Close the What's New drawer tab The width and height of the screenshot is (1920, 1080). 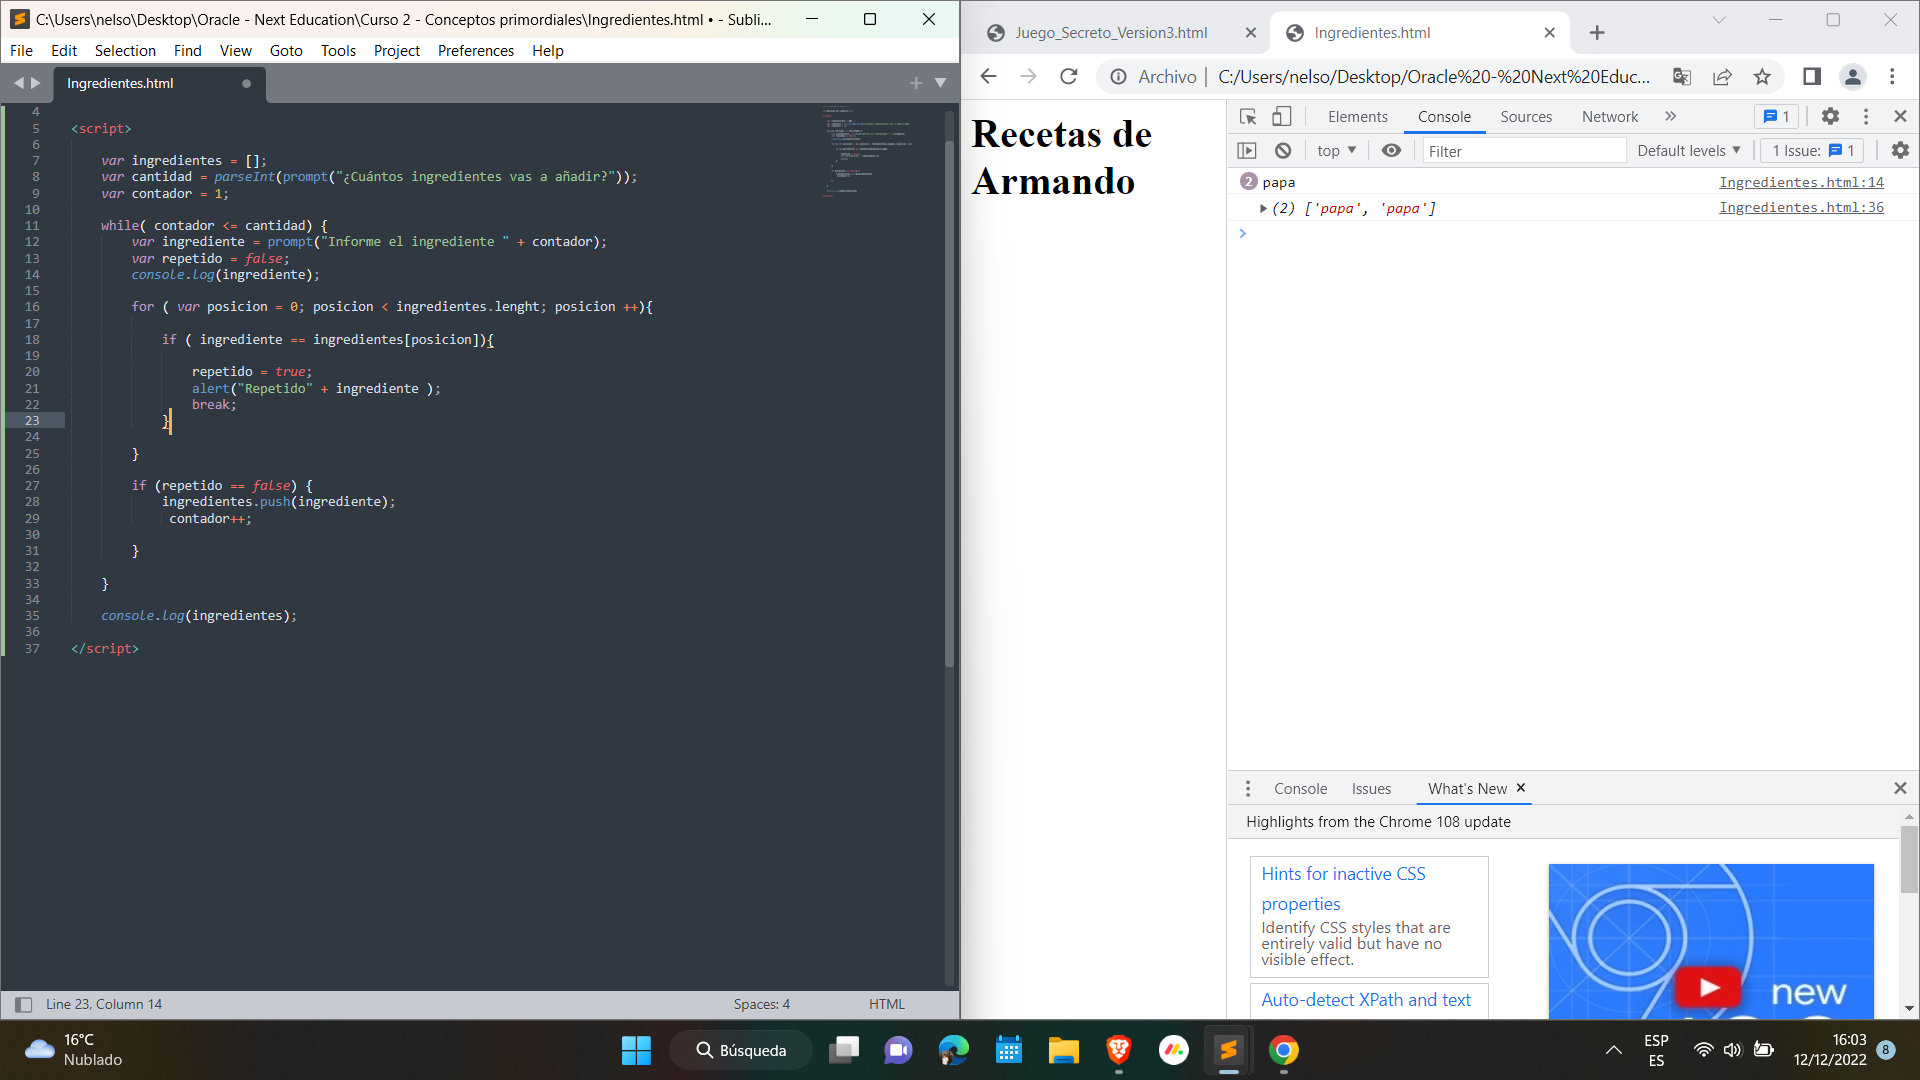1521,788
